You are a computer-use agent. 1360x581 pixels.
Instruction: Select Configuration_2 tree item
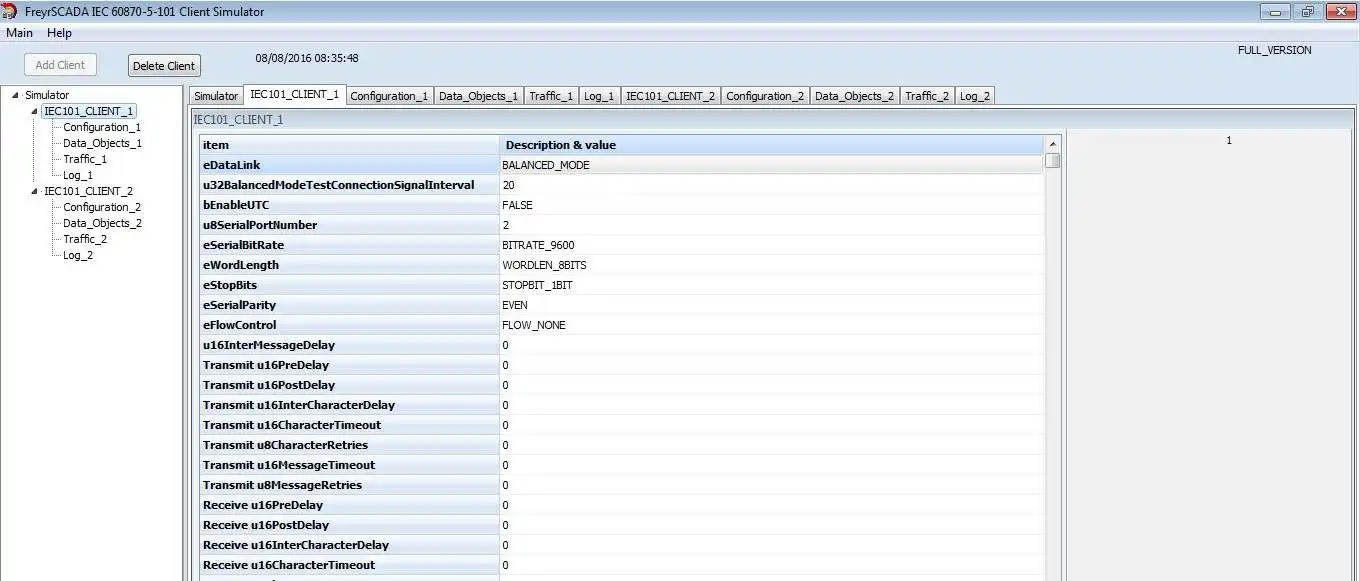pos(102,207)
